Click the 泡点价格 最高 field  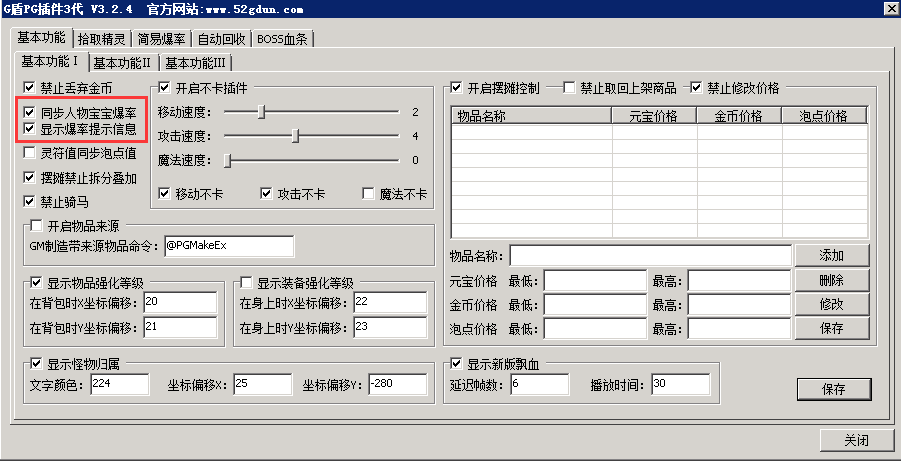click(740, 329)
